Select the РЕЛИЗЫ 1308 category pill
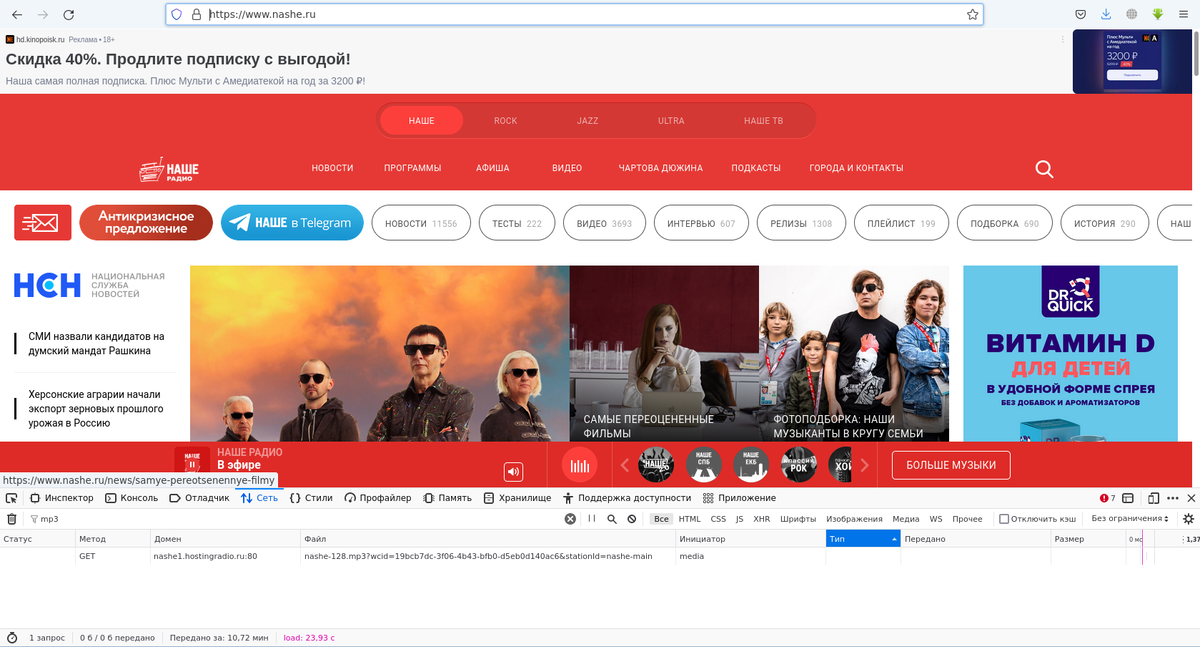This screenshot has width=1200, height=647. [801, 223]
